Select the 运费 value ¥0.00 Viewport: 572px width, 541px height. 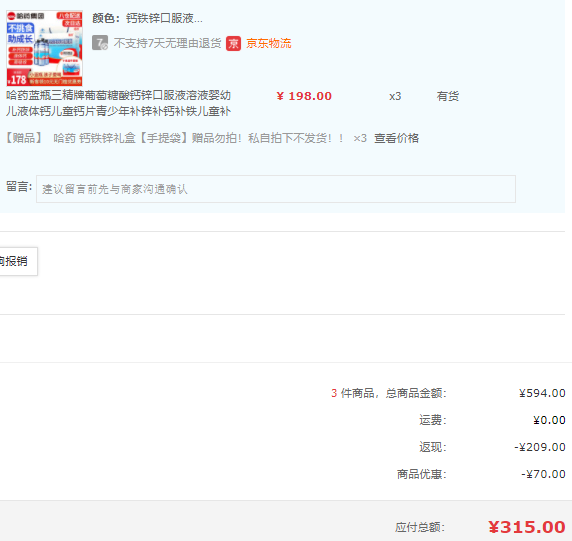coord(549,420)
